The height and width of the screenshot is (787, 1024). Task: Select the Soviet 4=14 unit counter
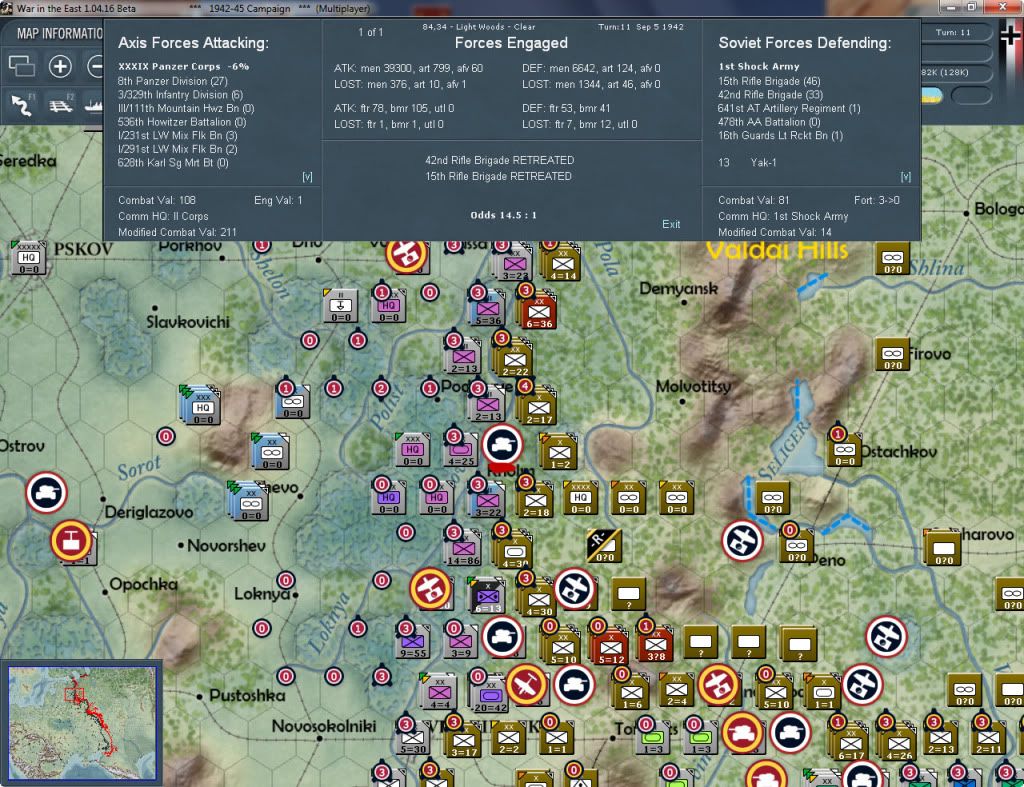[x=562, y=265]
